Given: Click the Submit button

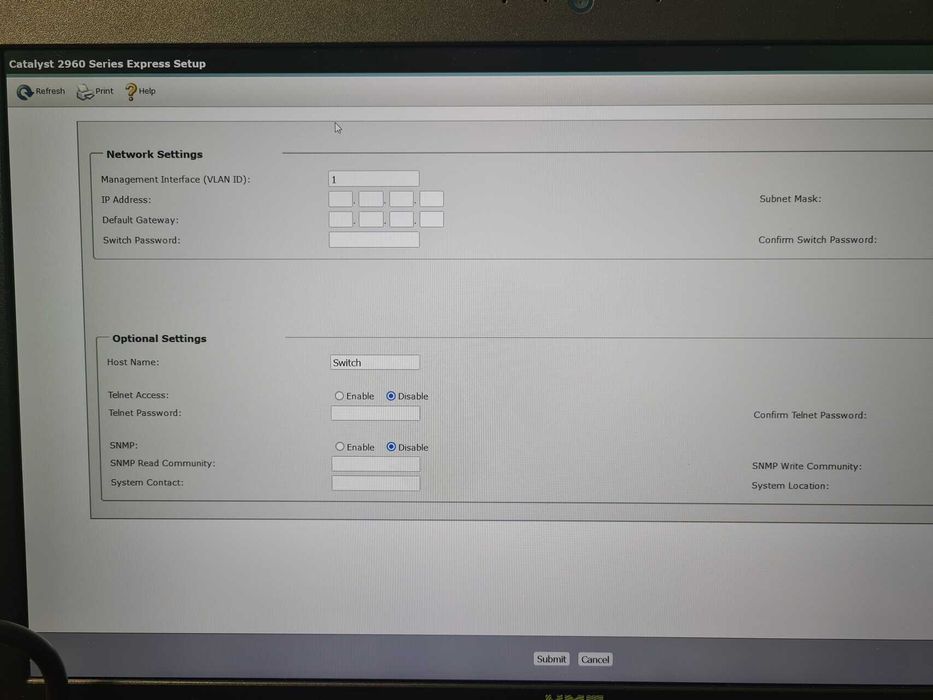Looking at the screenshot, I should pyautogui.click(x=552, y=659).
